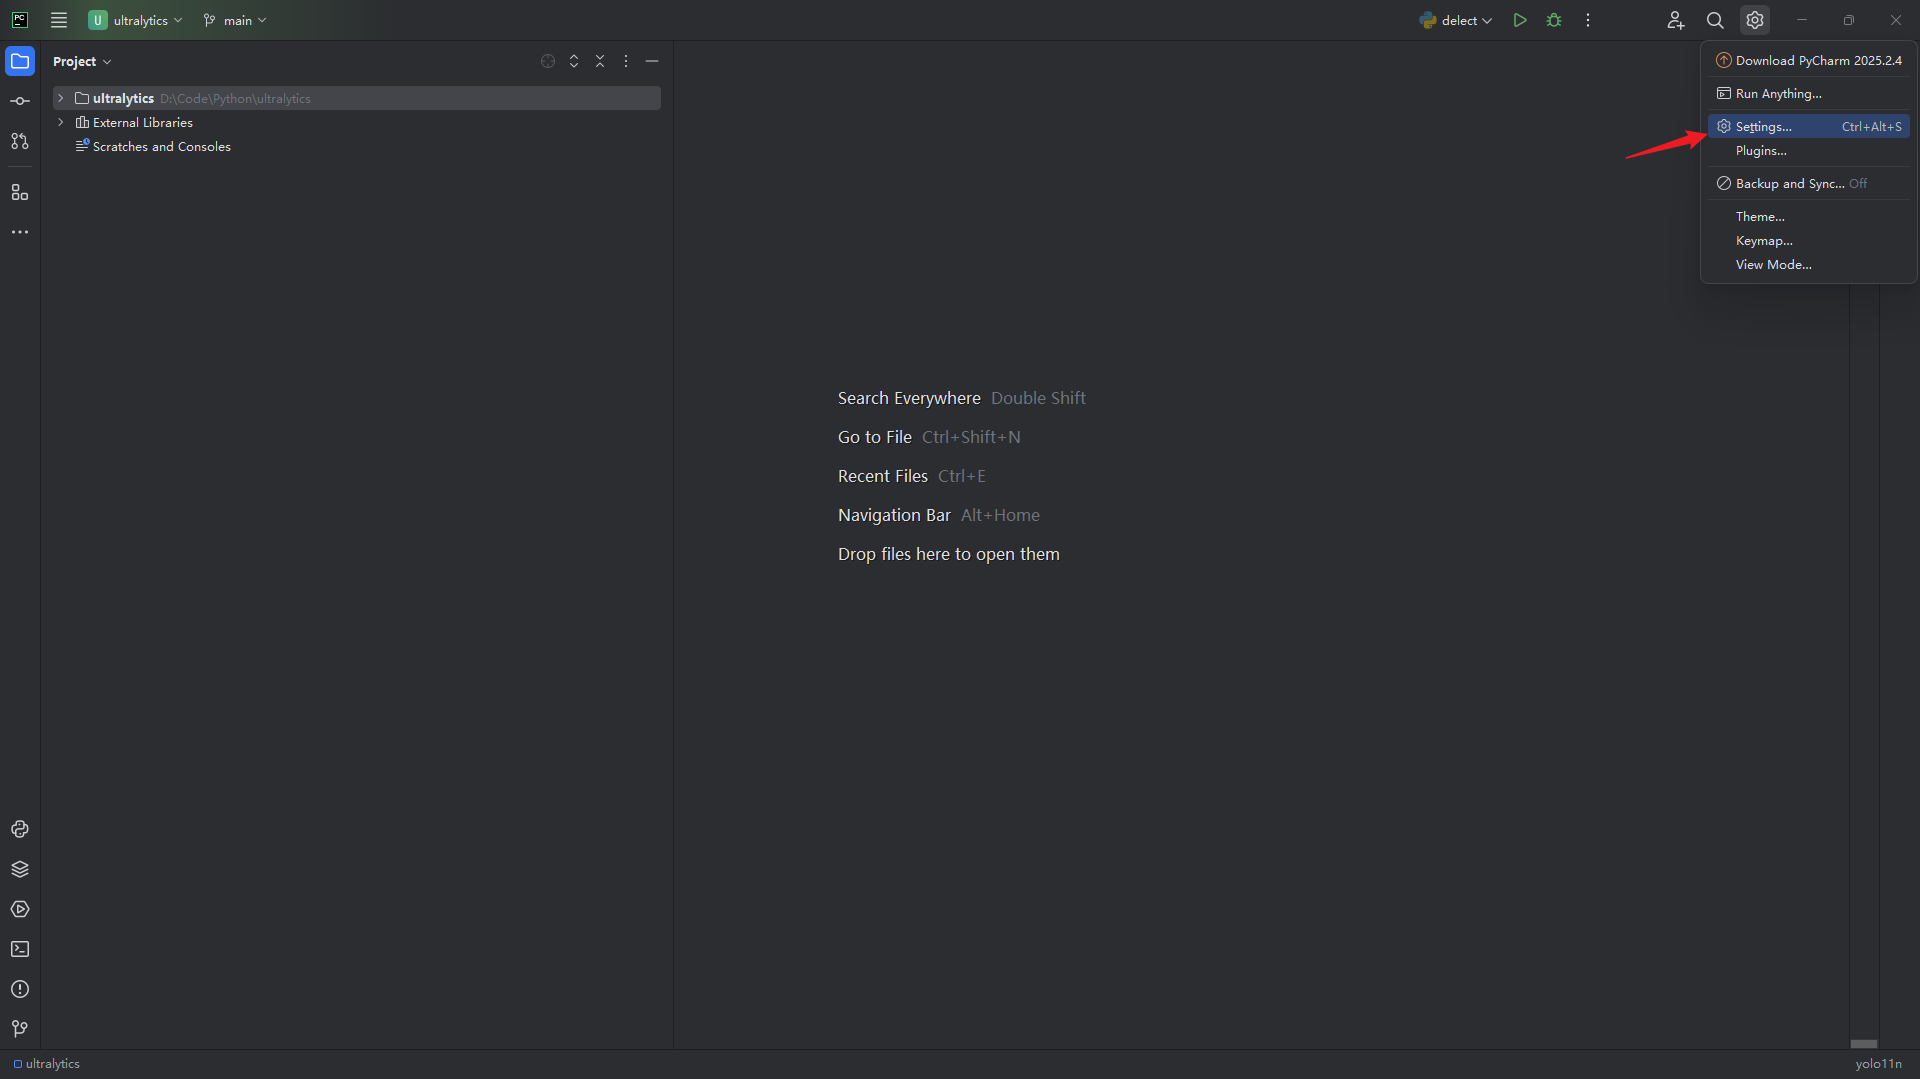Select Scratches and Consoles item
This screenshot has height=1079, width=1920.
(x=161, y=146)
